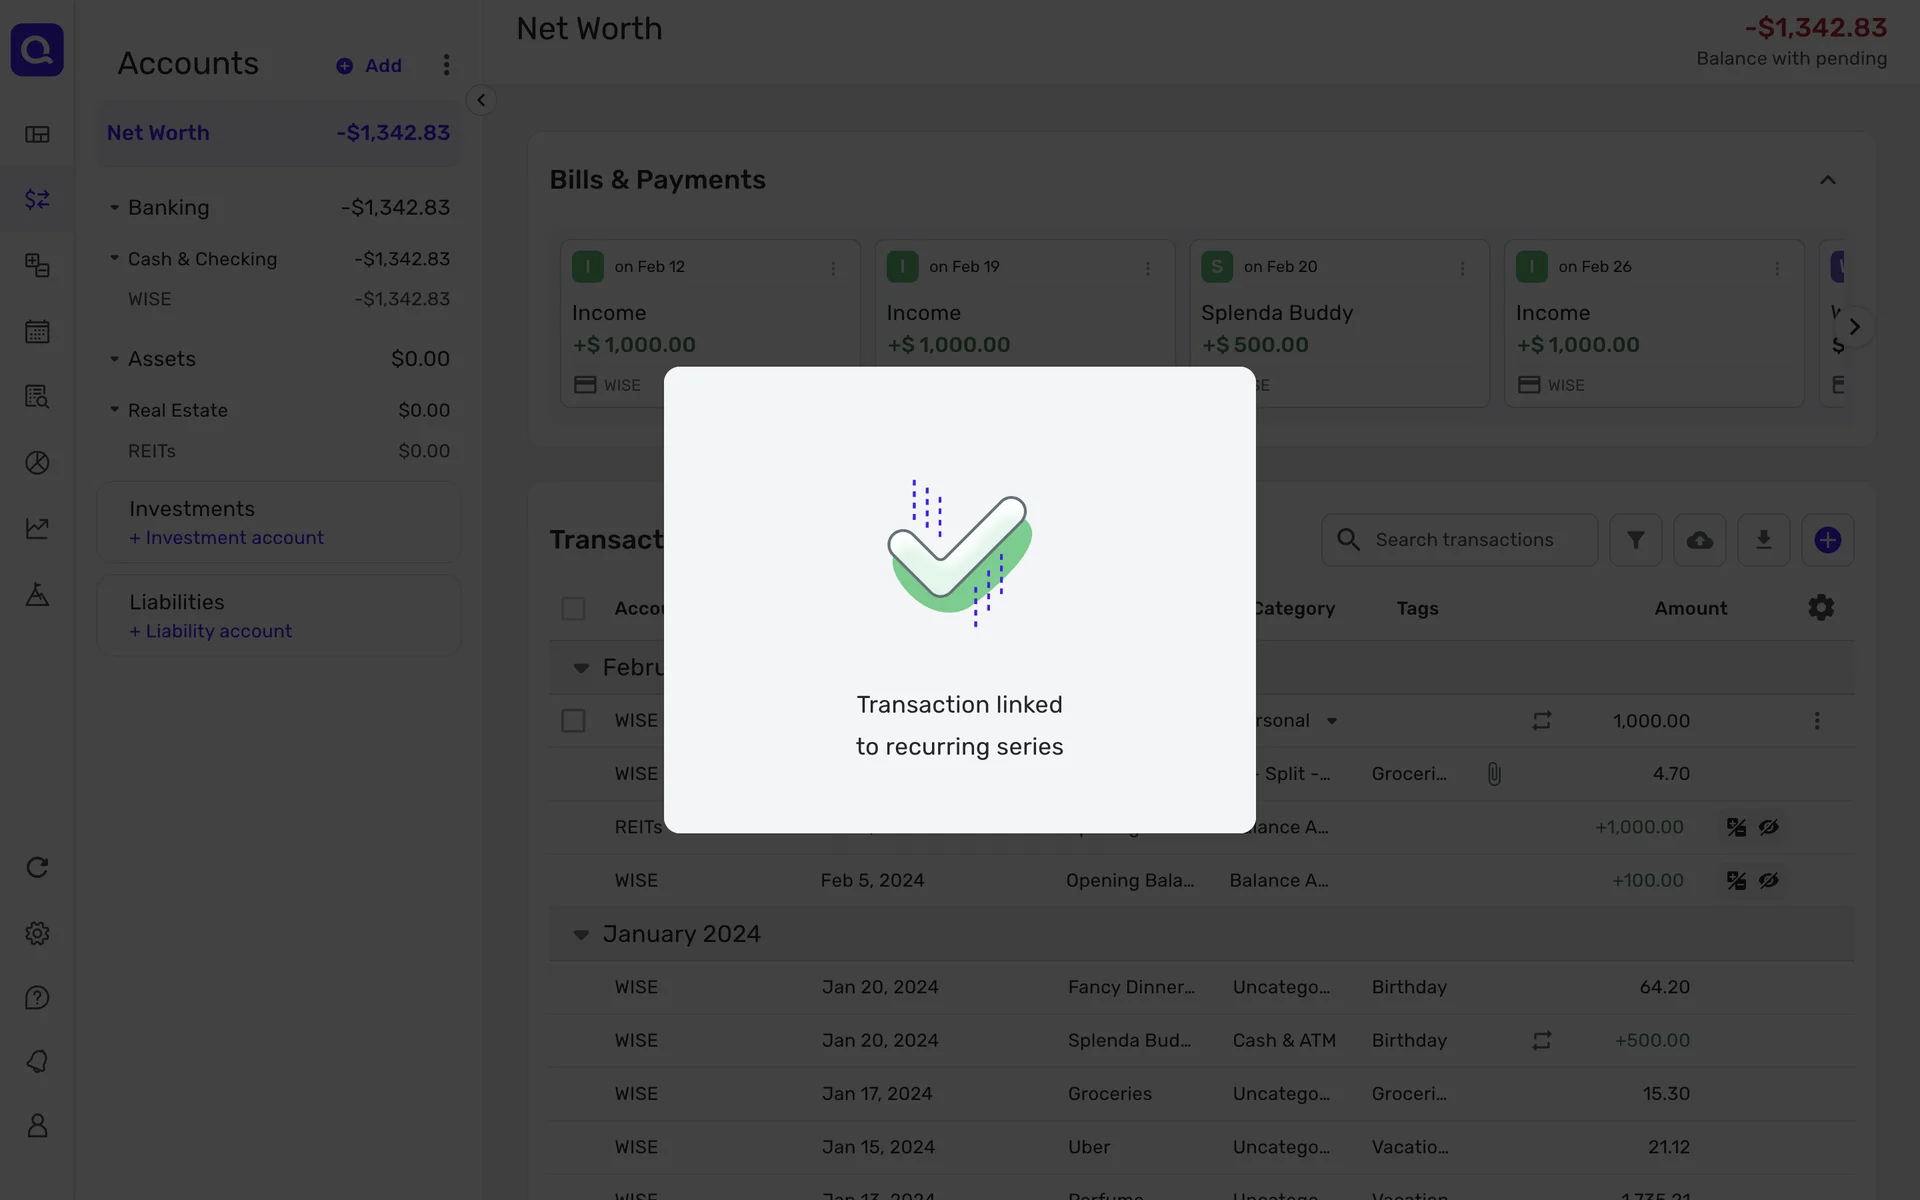Screen dimensions: 1920x1200
Task: Click the download transactions icon
Action: coord(1763,540)
